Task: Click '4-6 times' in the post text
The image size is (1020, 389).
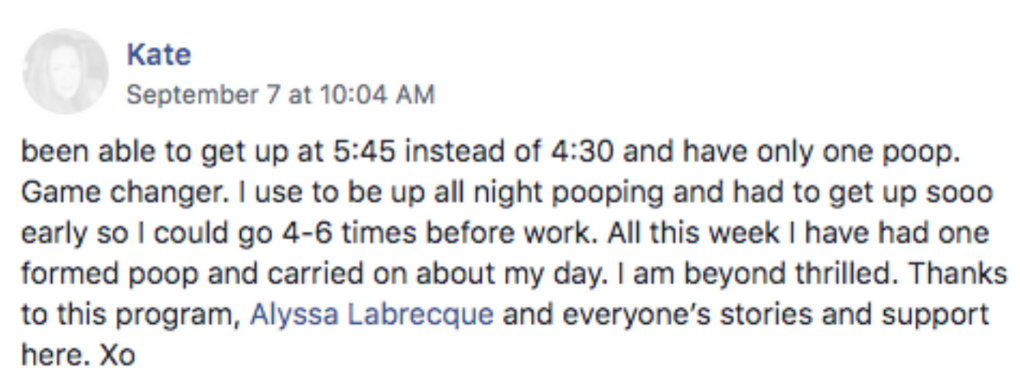Action: click(330, 234)
